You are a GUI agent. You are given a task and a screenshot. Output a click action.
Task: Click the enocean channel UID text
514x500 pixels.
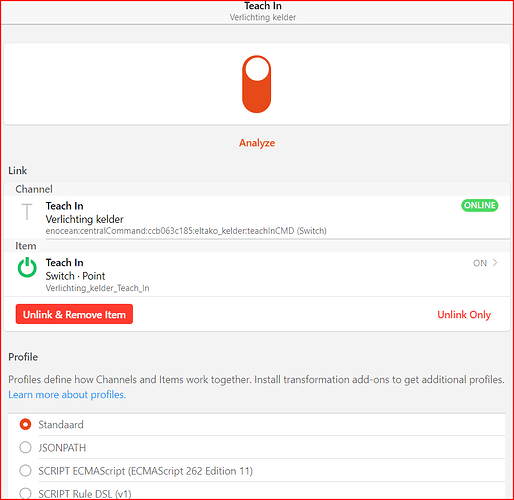click(186, 231)
